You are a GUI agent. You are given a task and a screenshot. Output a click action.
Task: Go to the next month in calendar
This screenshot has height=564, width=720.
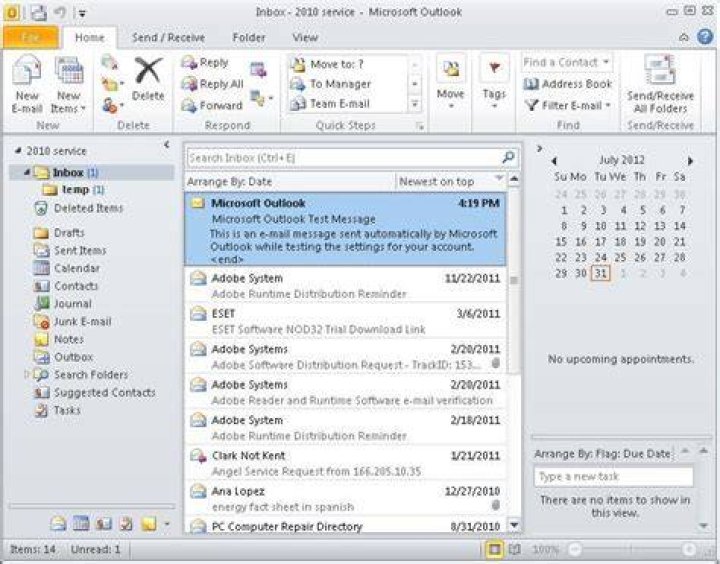point(690,161)
